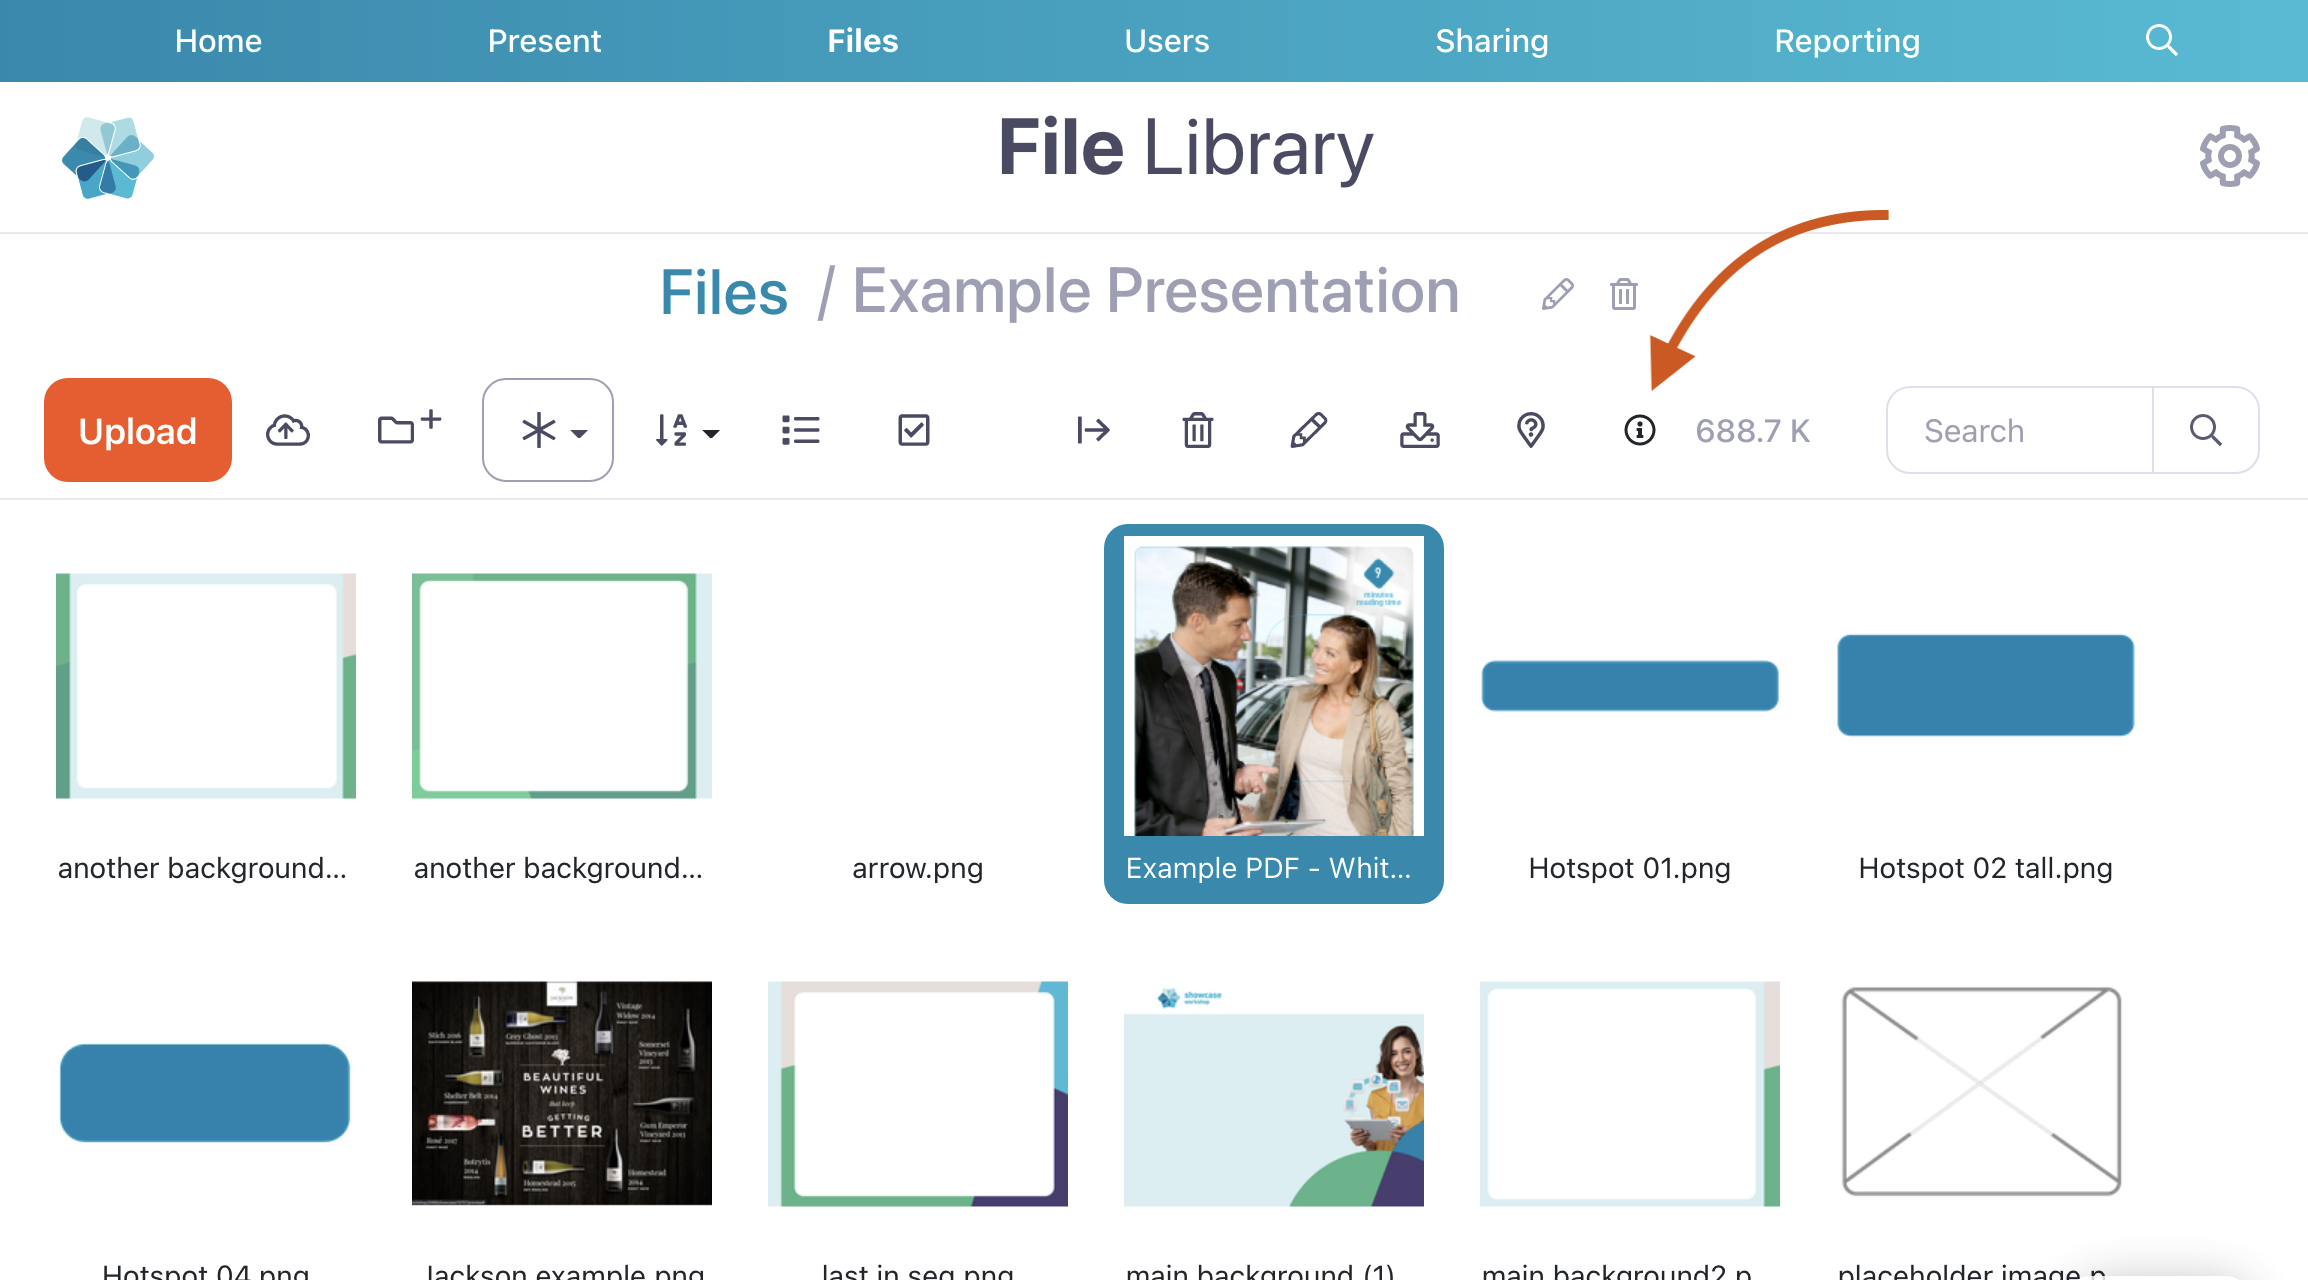Click the toolbar pencil edit icon
Image resolution: width=2308 pixels, height=1280 pixels.
1308,430
